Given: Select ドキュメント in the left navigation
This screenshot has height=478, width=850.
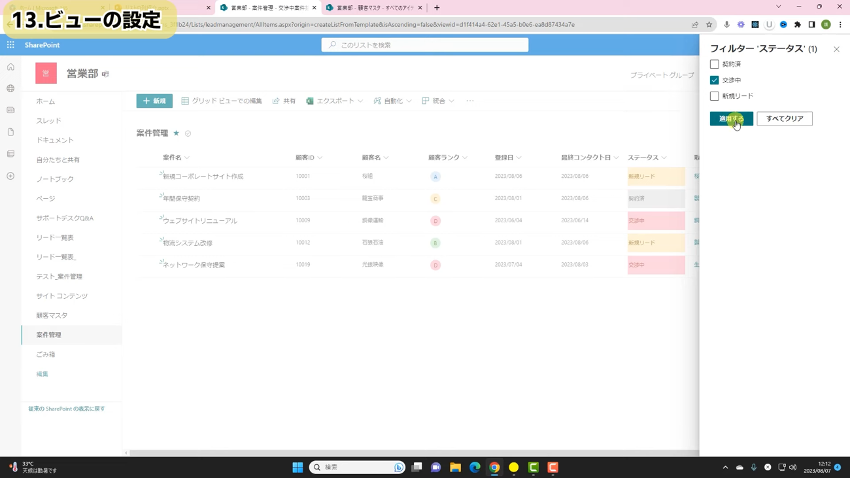Looking at the screenshot, I should point(55,140).
